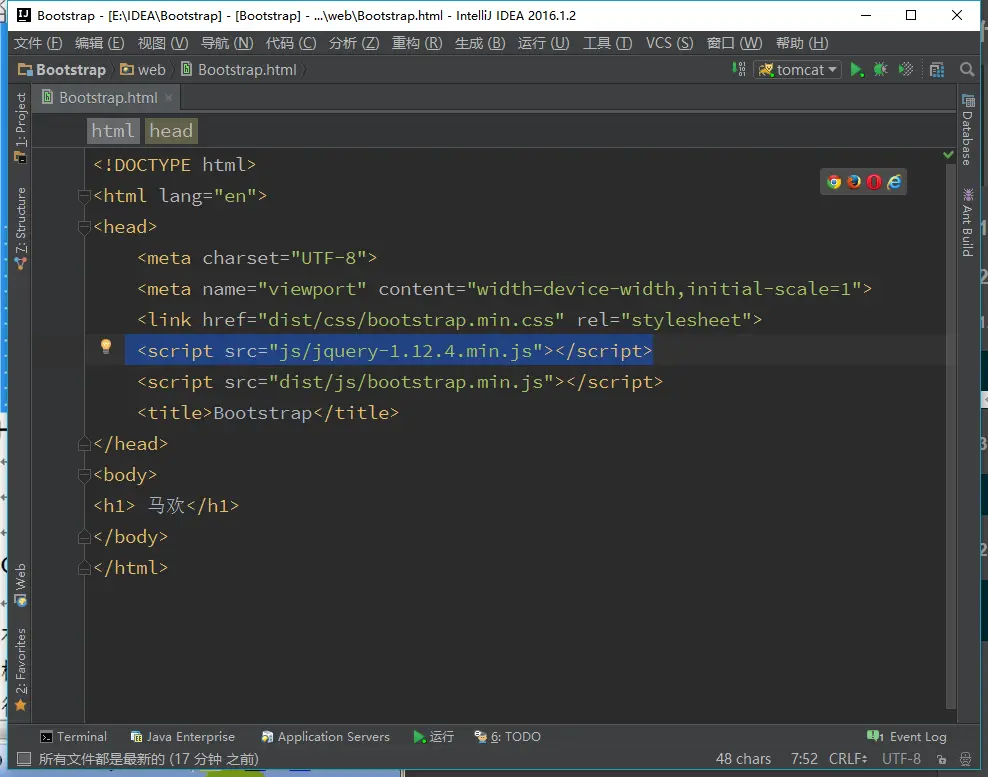Click cursor position 7:52 indicator

click(x=804, y=759)
